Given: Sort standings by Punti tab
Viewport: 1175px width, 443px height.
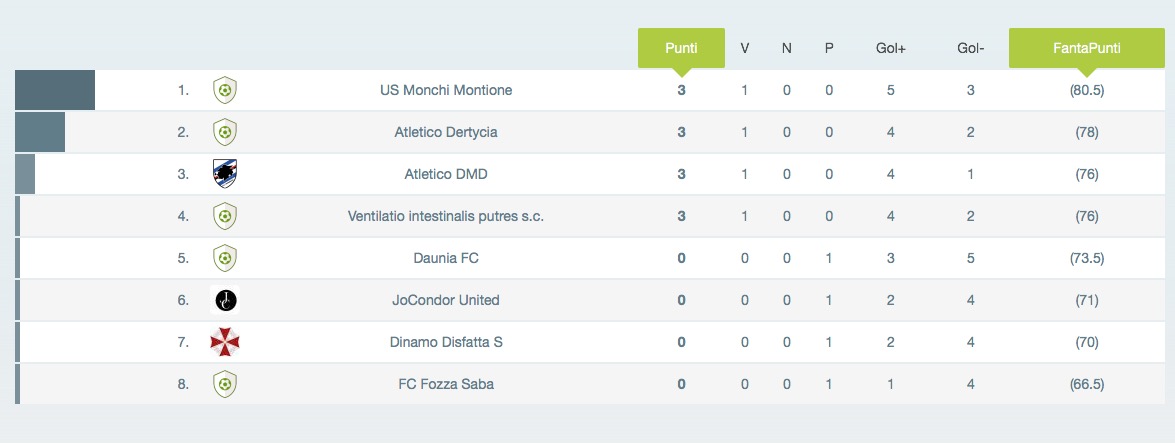Looking at the screenshot, I should [681, 48].
